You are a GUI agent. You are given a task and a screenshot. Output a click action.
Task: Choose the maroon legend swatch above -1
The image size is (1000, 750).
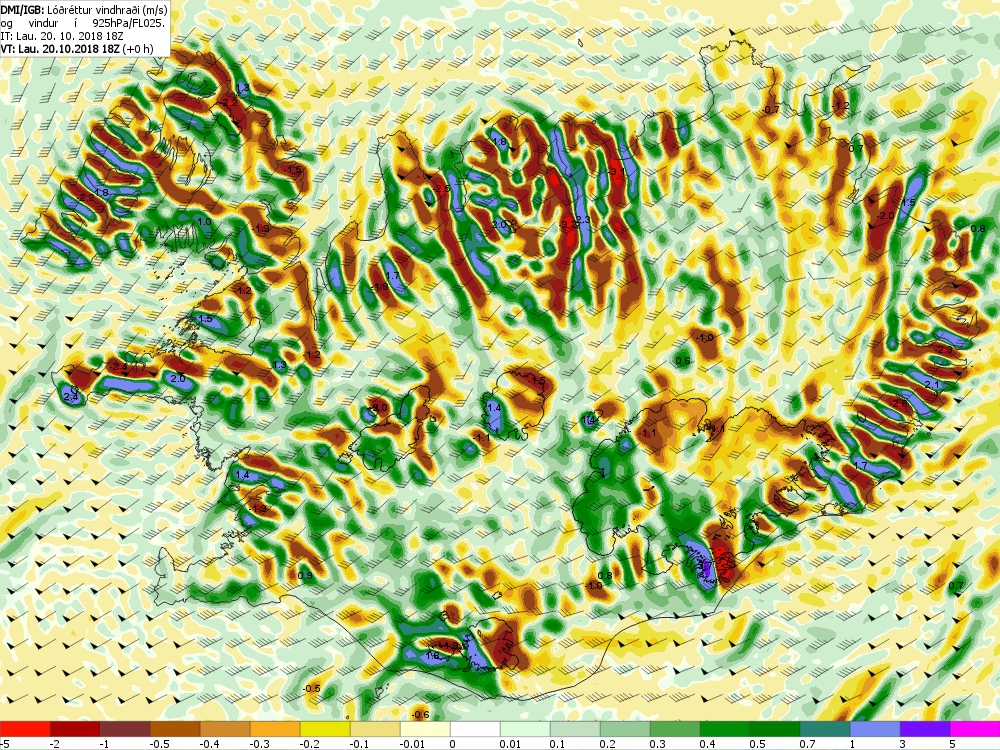click(x=125, y=729)
